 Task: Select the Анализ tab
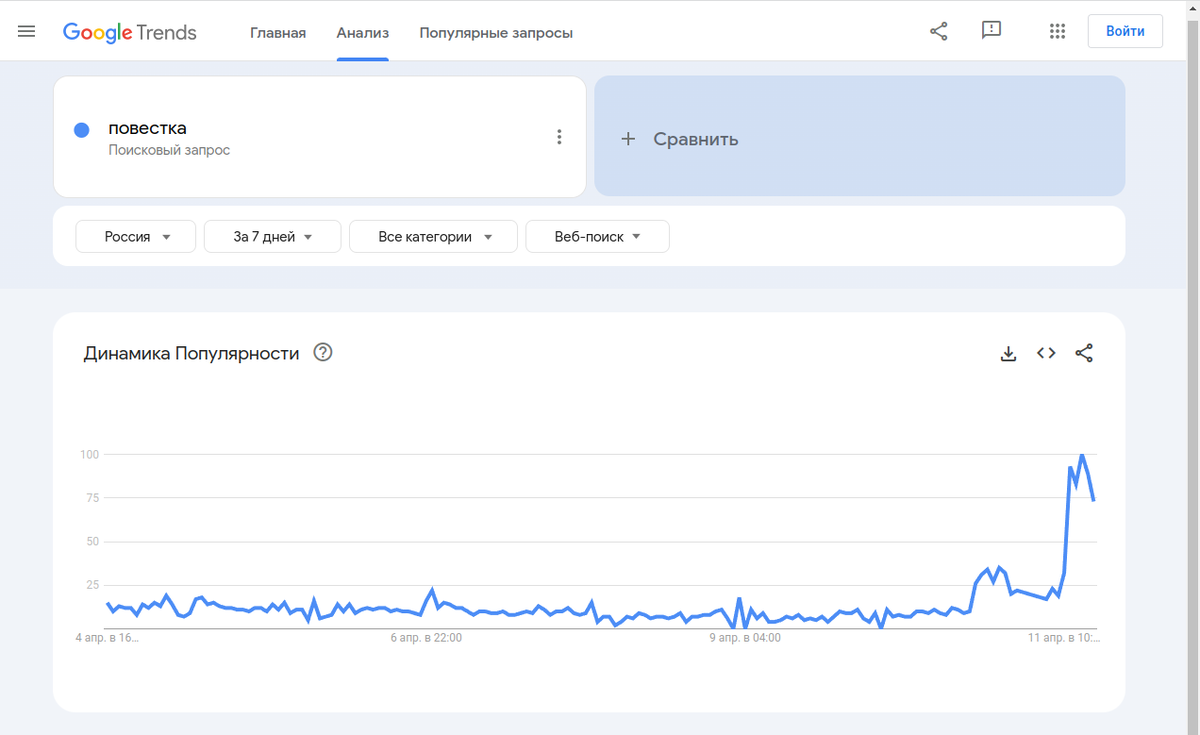tap(363, 32)
